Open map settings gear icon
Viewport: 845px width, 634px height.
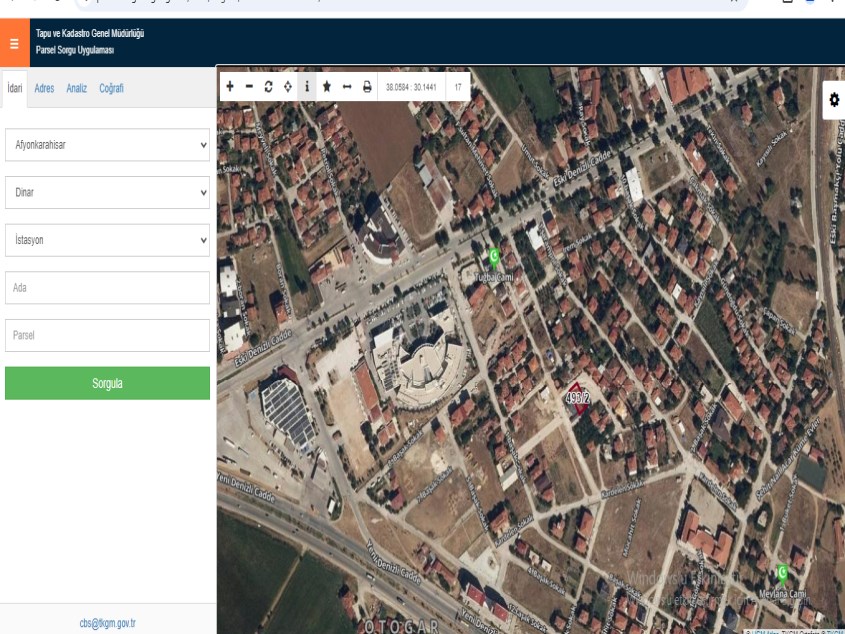click(833, 100)
